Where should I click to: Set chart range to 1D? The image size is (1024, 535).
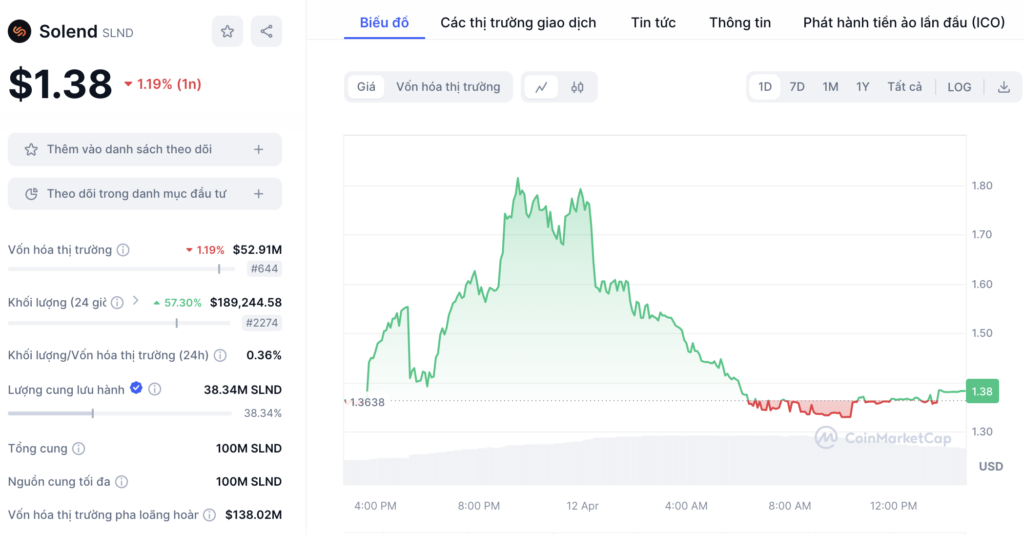[x=765, y=87]
